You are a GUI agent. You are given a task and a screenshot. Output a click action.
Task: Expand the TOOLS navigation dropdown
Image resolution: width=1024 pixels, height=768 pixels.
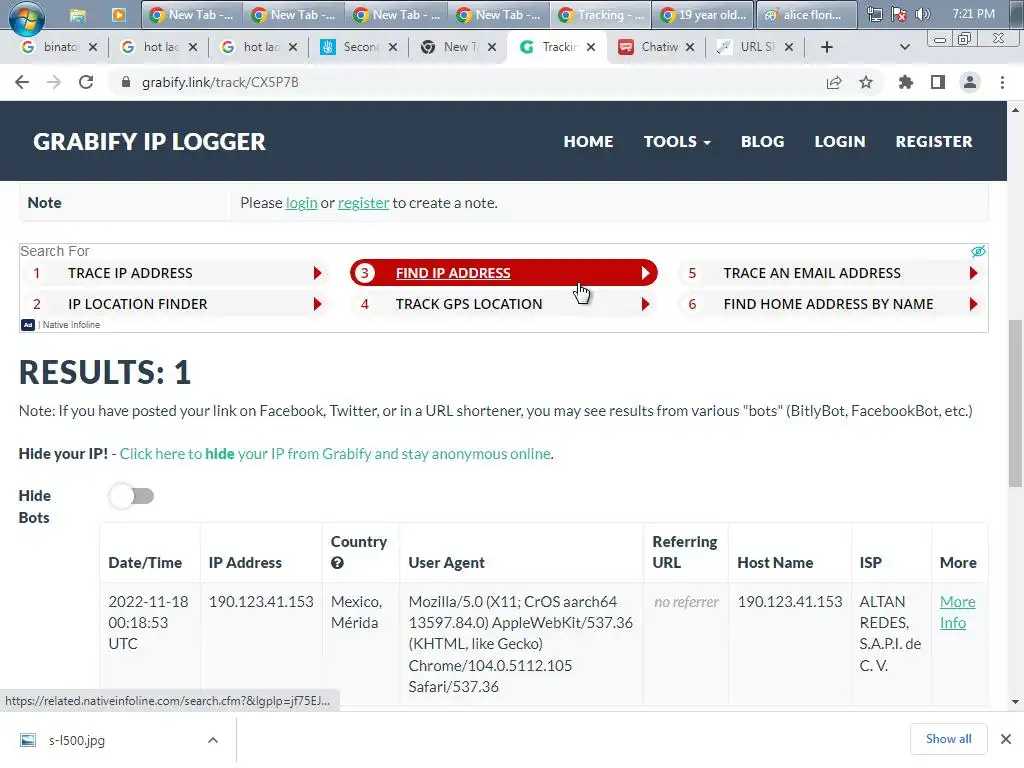click(677, 142)
